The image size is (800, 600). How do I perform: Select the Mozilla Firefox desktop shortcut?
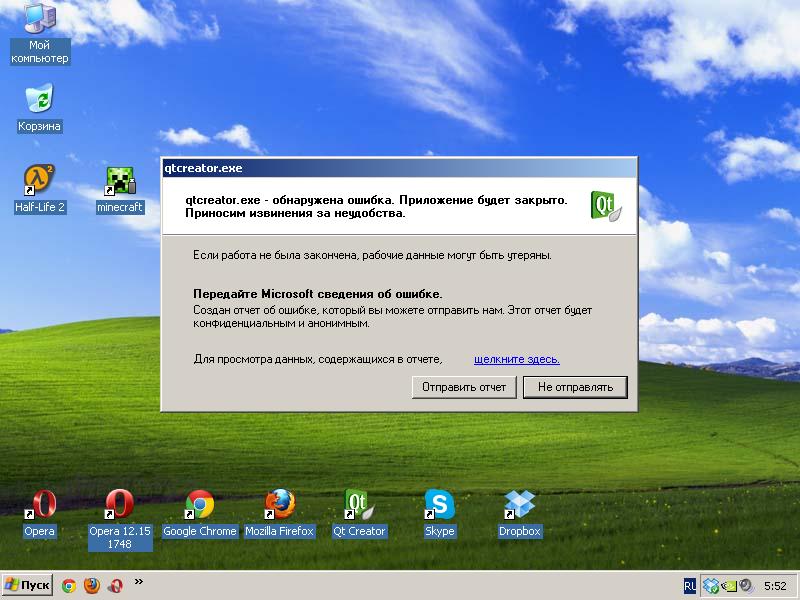[280, 513]
